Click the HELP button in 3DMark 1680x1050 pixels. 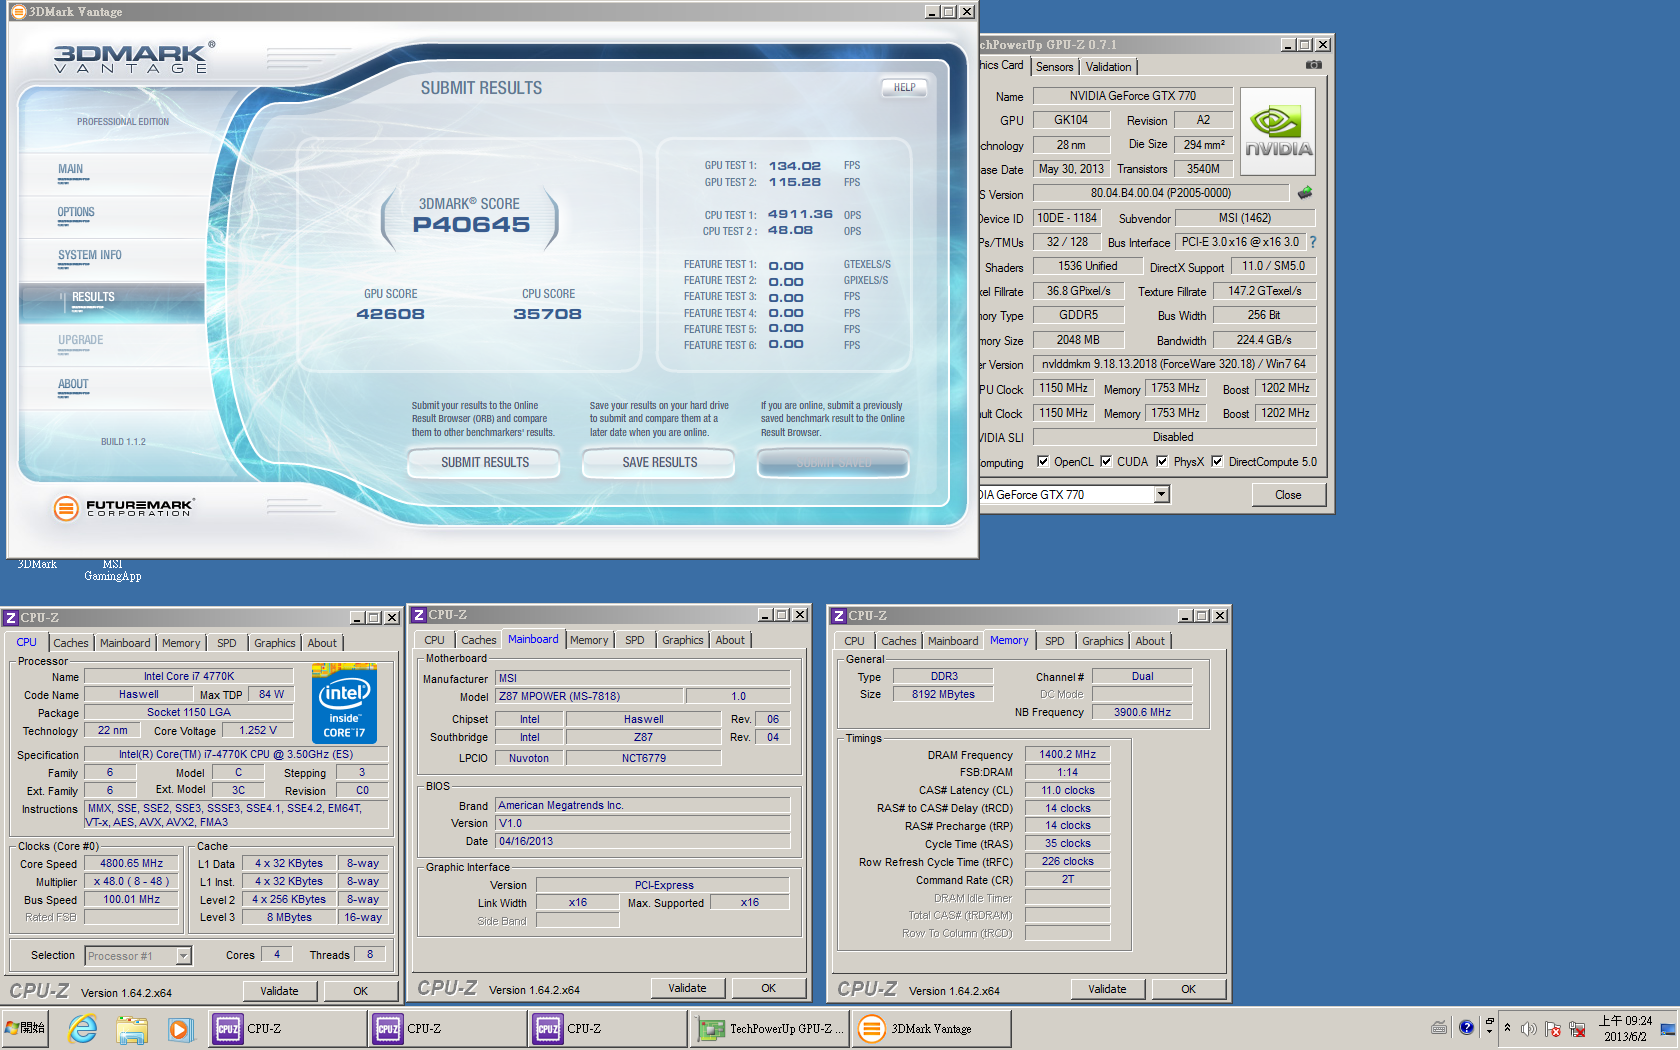[904, 87]
